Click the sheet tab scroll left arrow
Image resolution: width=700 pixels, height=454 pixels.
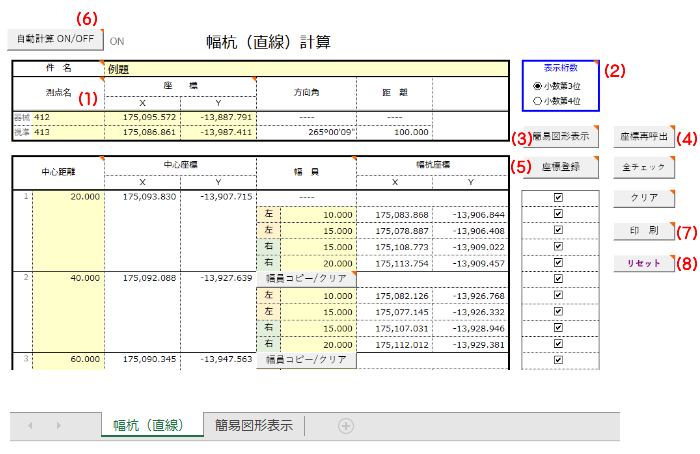29,426
